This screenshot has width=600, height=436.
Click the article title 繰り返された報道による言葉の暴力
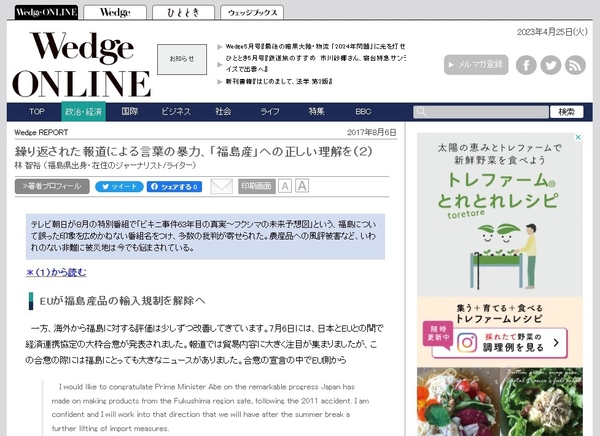click(194, 152)
